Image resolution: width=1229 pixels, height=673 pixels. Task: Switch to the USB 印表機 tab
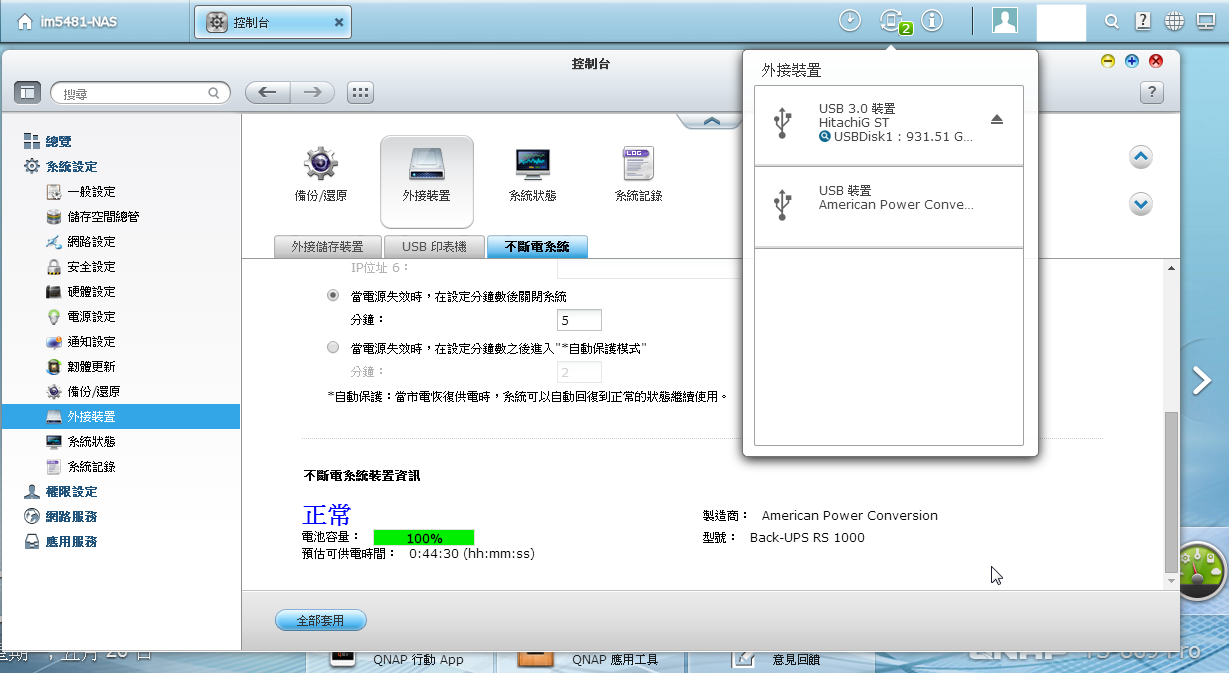pos(434,246)
